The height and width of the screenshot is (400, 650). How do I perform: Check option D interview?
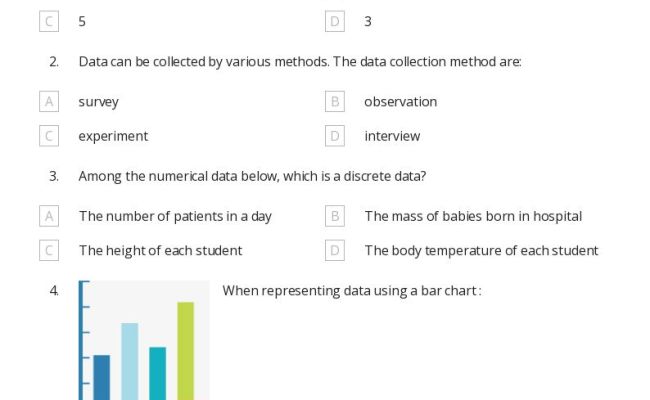(335, 136)
